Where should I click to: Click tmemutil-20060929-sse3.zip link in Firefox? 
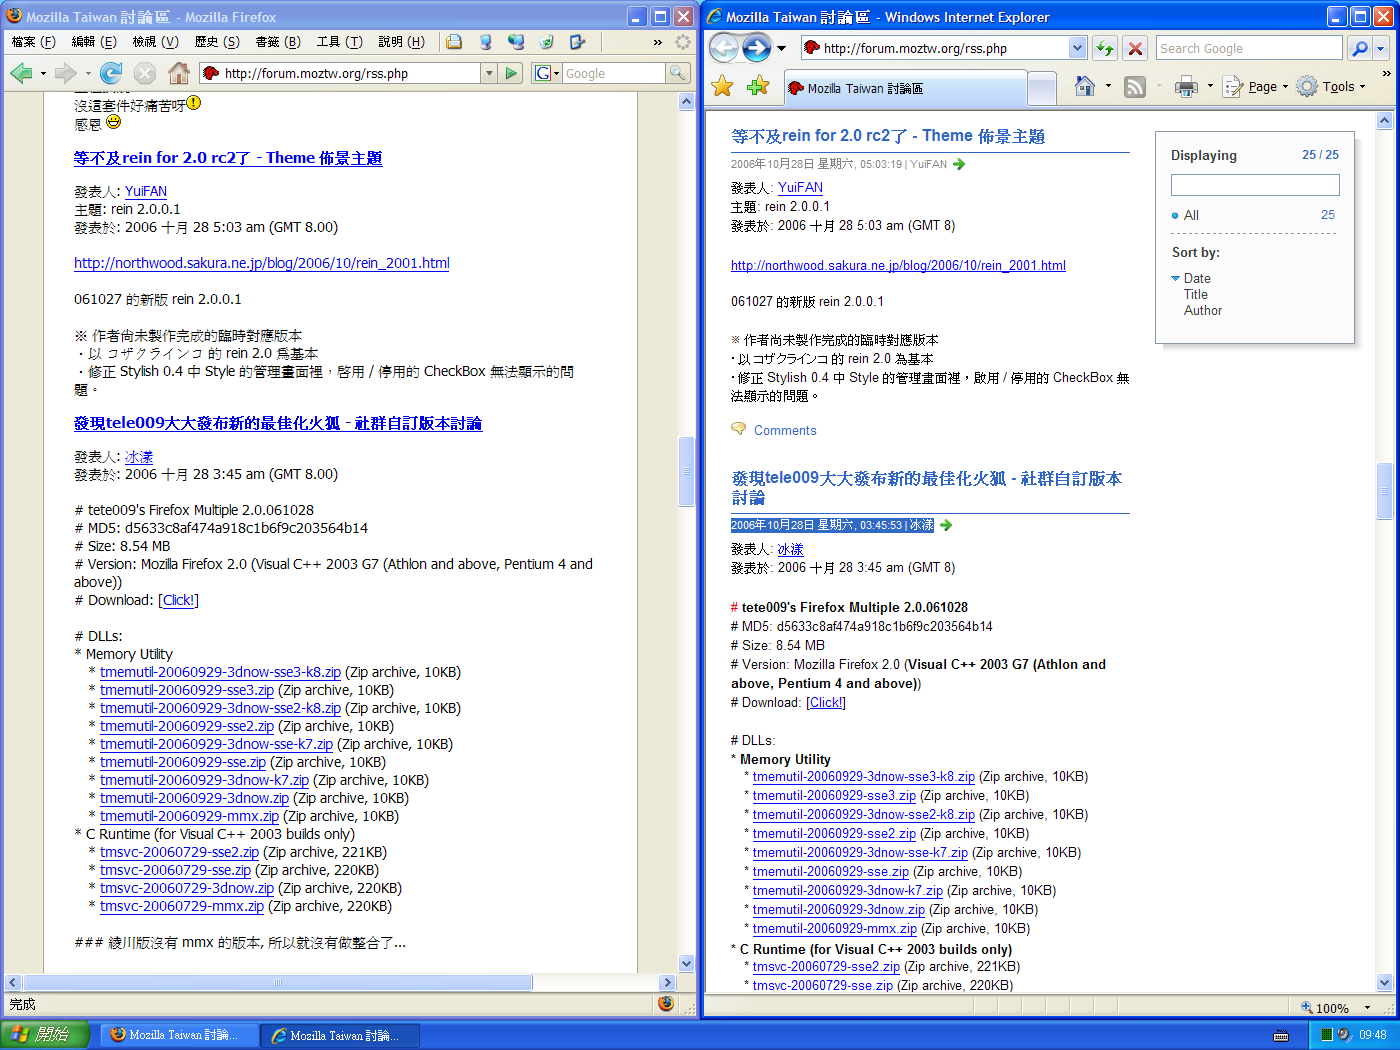tap(187, 690)
